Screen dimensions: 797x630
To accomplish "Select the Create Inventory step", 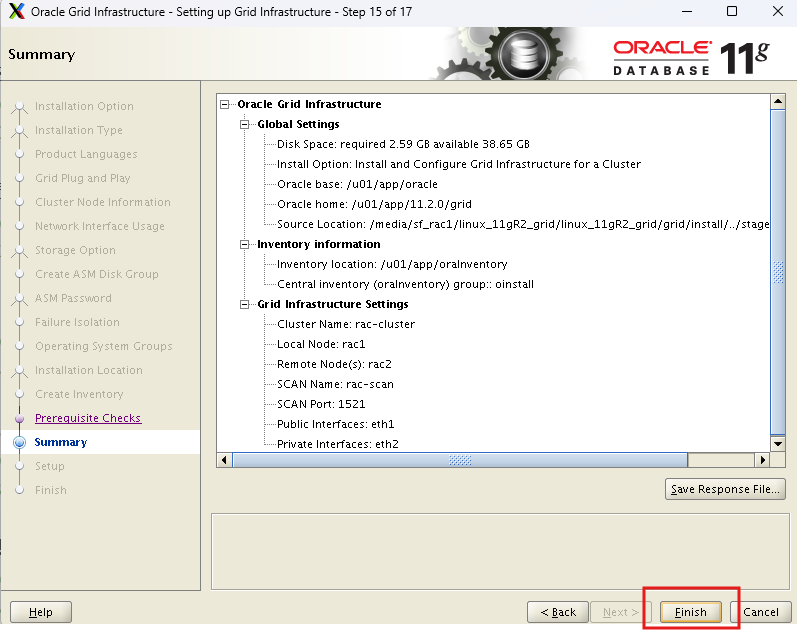I will [x=79, y=394].
